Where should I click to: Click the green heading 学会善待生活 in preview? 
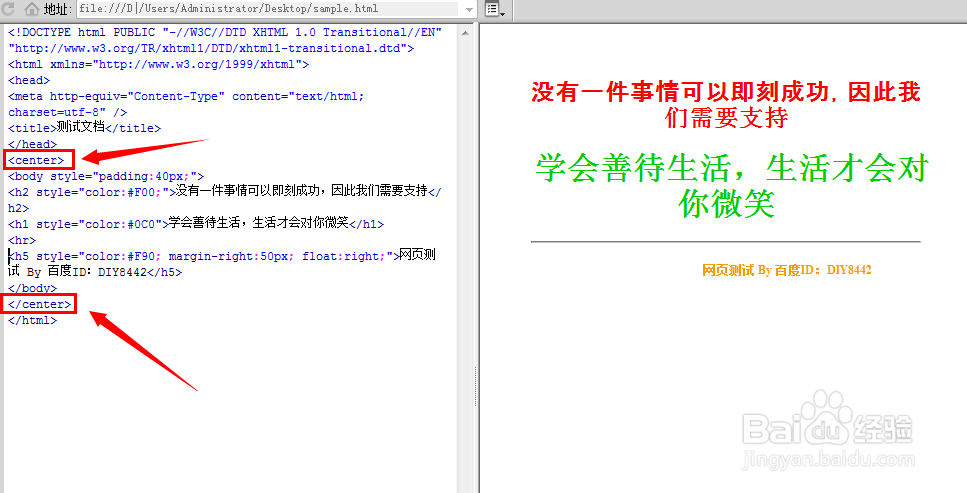tap(731, 185)
